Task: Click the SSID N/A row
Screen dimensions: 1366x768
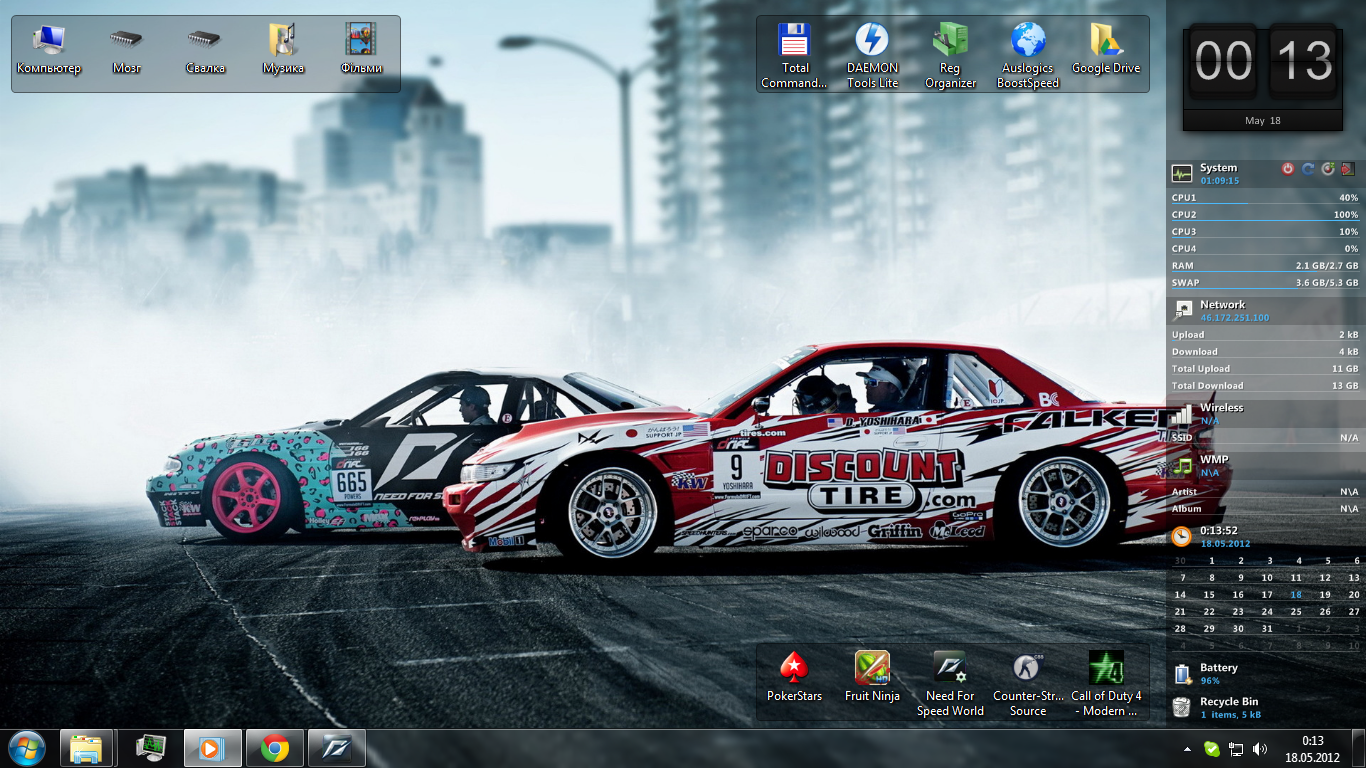Action: pos(1265,438)
